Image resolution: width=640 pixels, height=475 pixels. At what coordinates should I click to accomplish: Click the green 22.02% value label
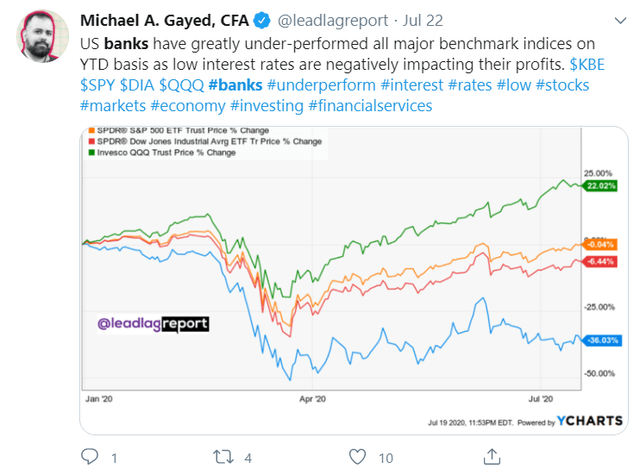[600, 186]
